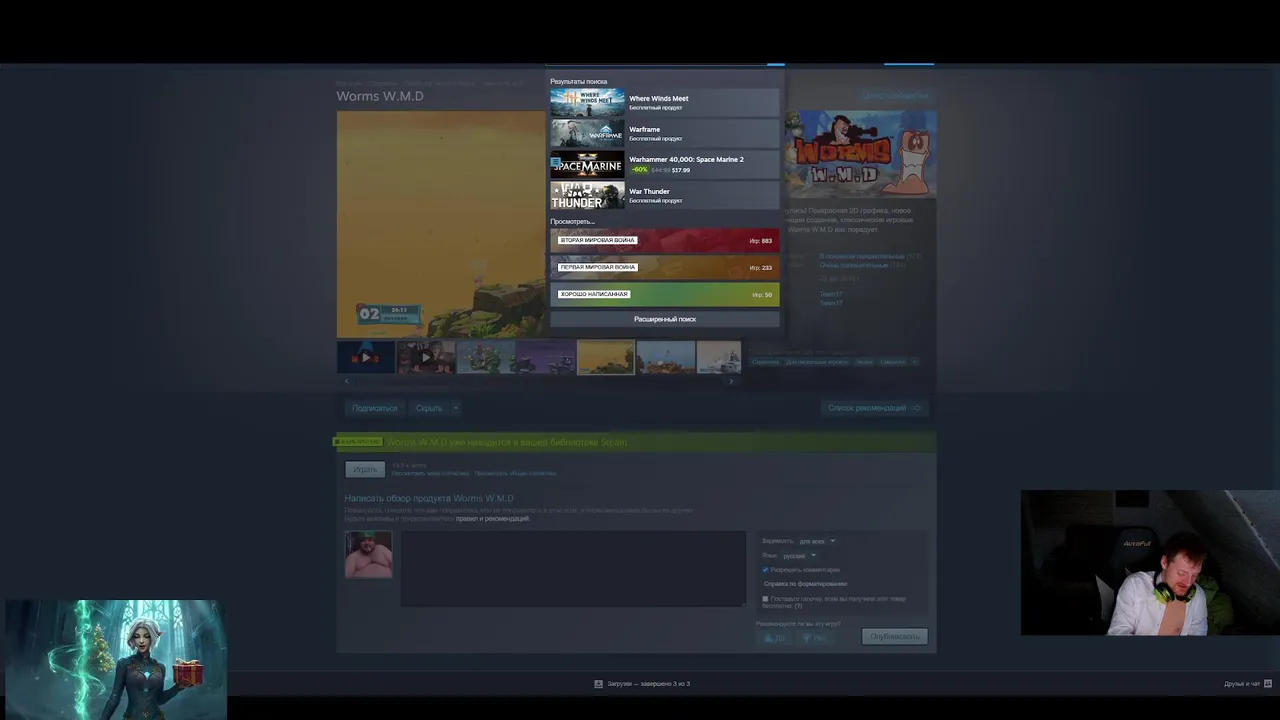This screenshot has height=720, width=1280.
Task: Toggle Разрешить комментарии checkbox
Action: [765, 570]
